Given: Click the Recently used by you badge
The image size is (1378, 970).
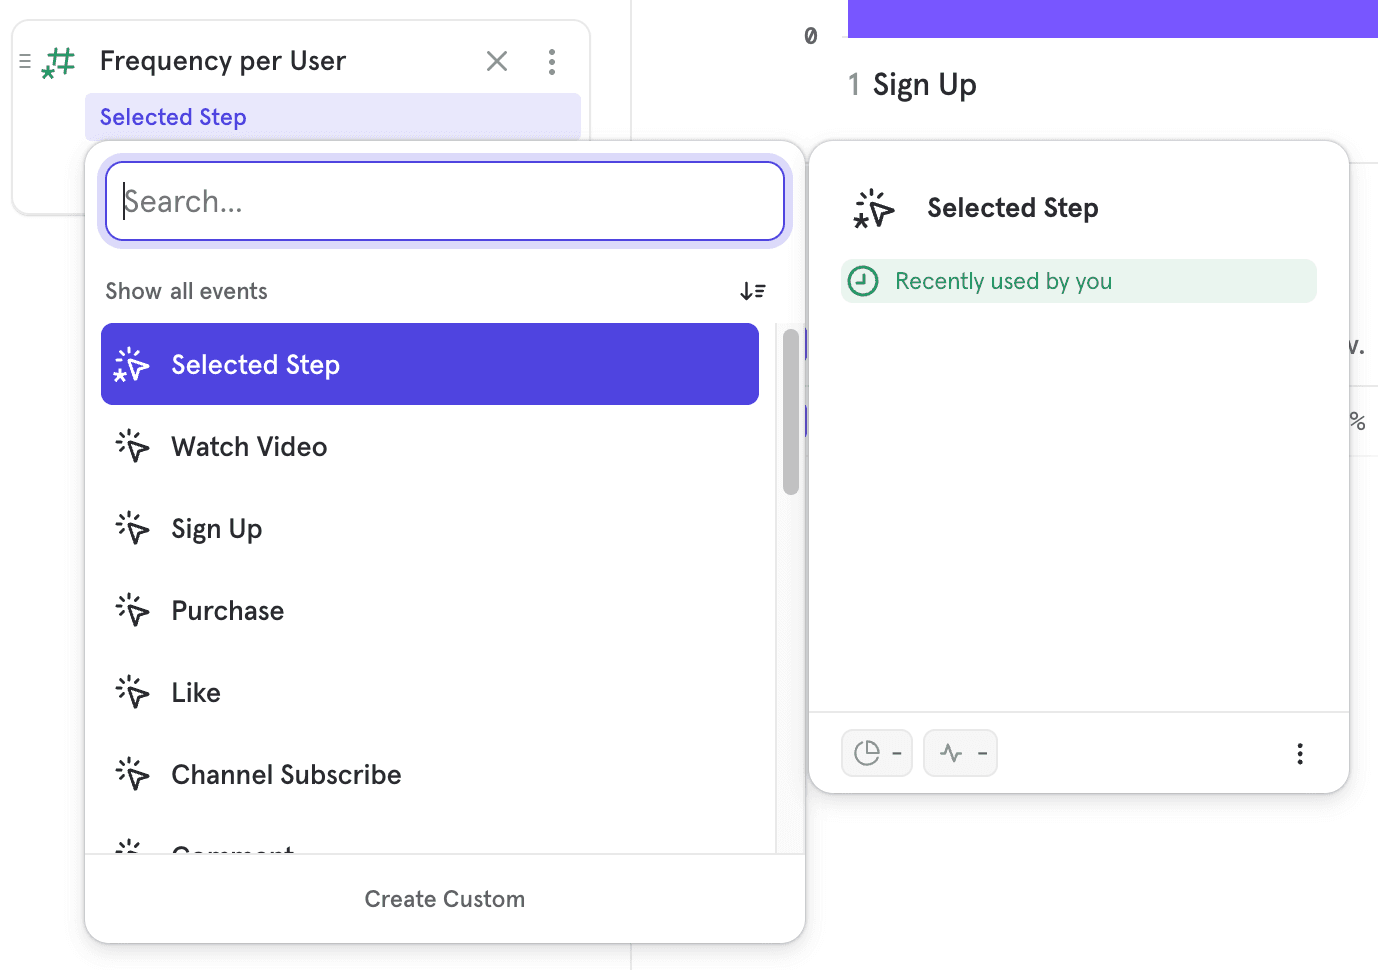Looking at the screenshot, I should tap(1078, 281).
